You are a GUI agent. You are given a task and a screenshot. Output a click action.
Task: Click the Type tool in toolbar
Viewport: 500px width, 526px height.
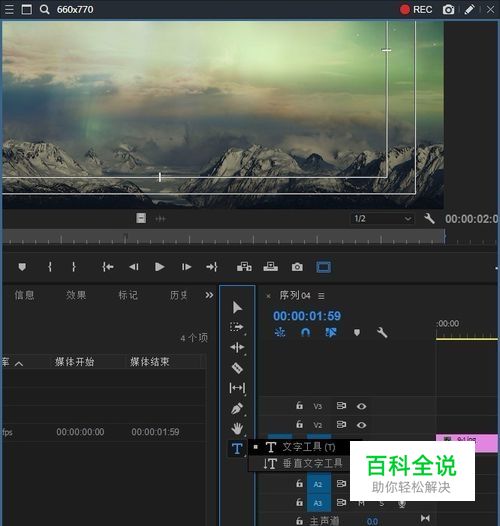pyautogui.click(x=237, y=449)
